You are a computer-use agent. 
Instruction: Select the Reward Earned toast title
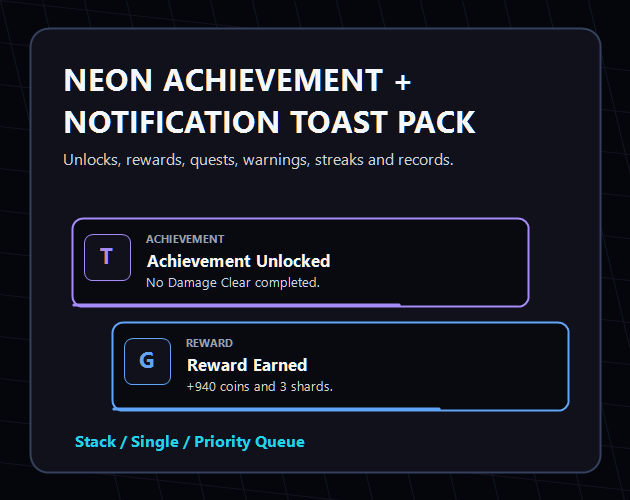pos(247,365)
